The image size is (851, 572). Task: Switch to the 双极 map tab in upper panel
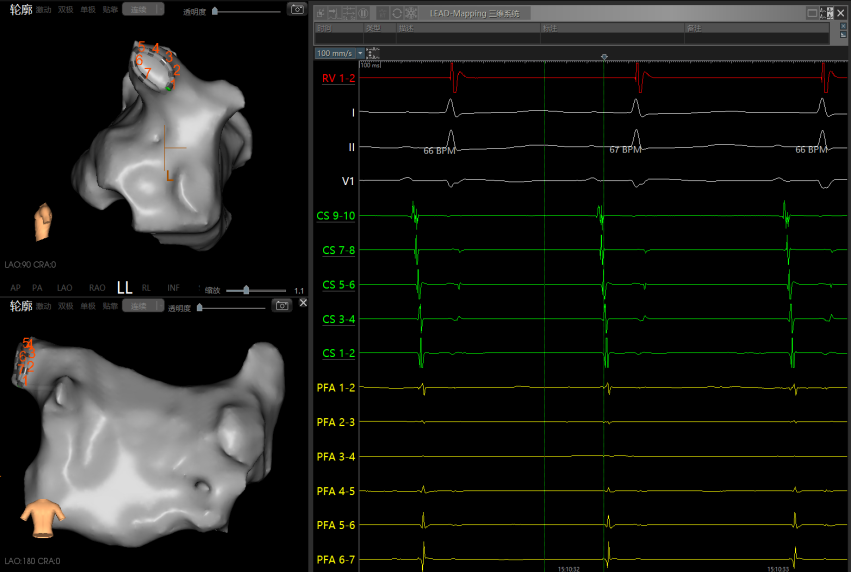click(65, 9)
